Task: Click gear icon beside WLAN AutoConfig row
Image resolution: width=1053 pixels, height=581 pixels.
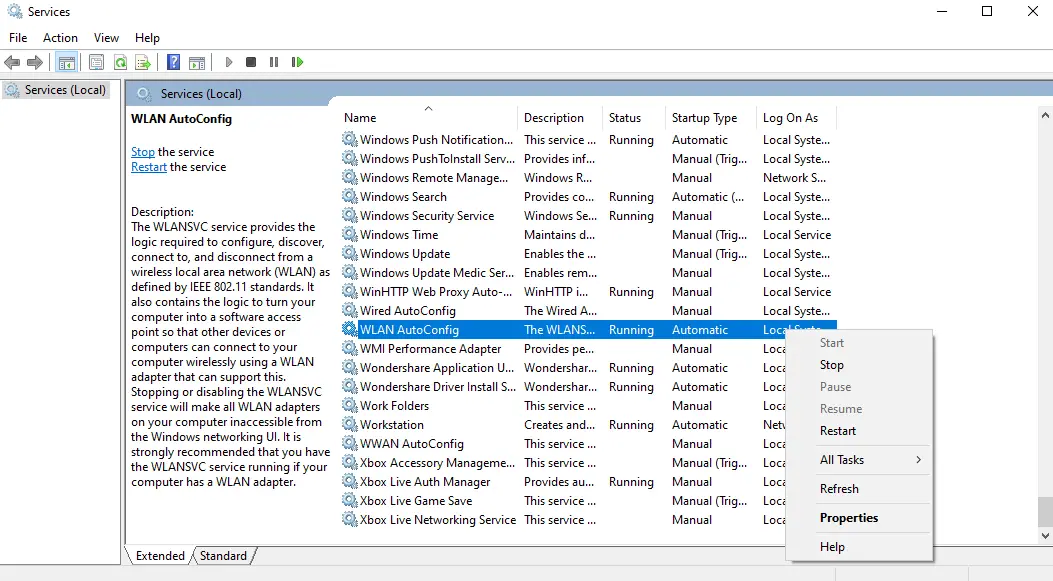Action: [x=349, y=329]
